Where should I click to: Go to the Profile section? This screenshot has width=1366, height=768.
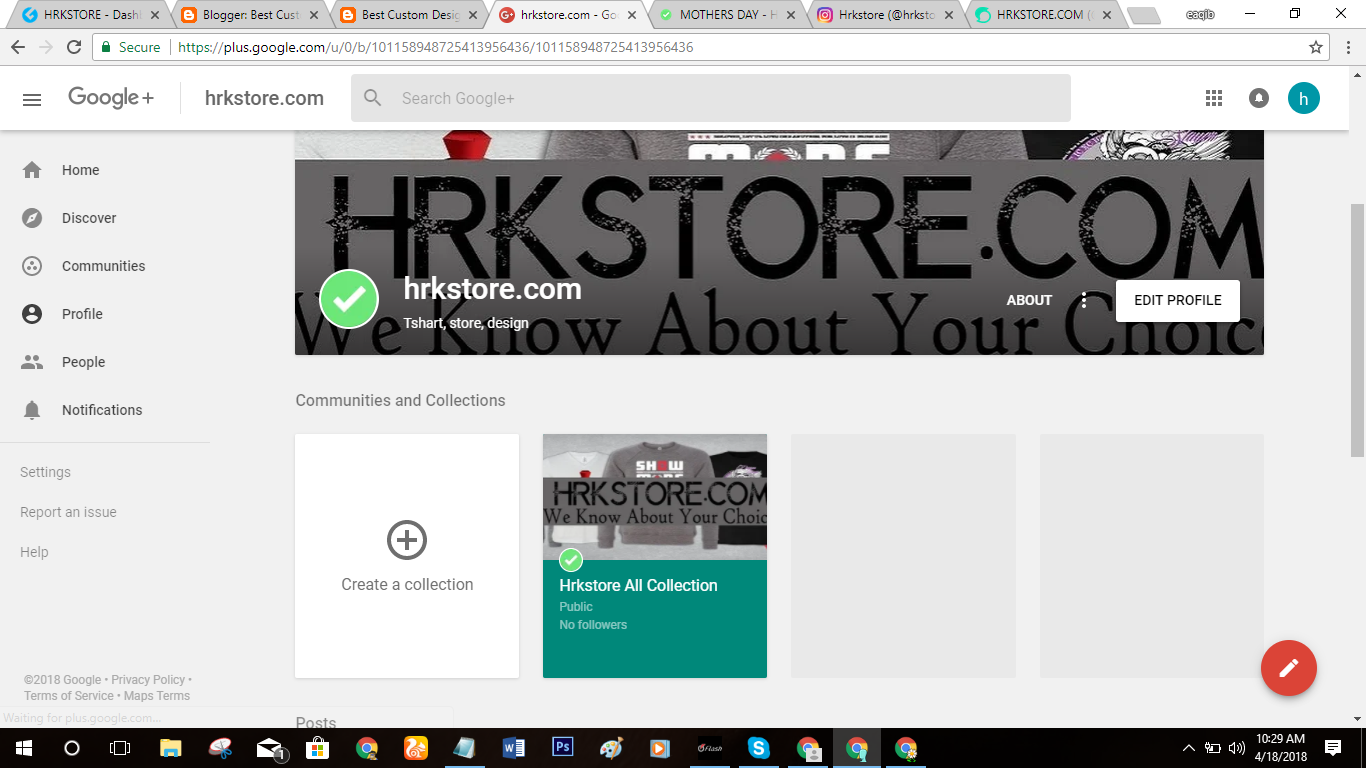[x=82, y=314]
